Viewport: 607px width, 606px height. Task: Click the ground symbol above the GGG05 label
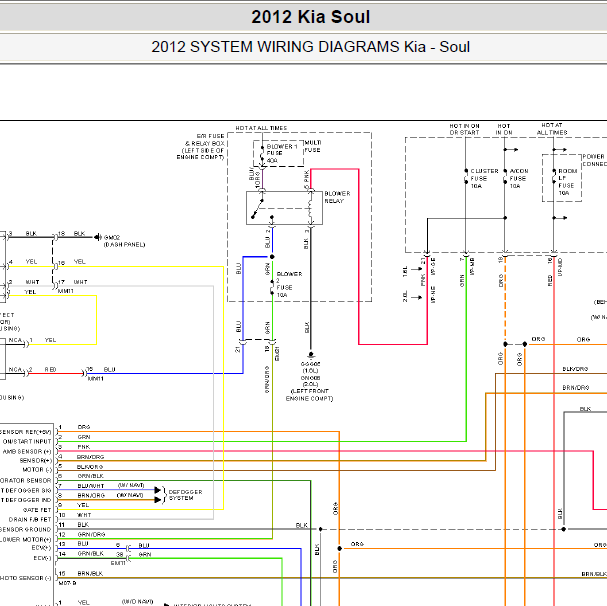[x=310, y=355]
